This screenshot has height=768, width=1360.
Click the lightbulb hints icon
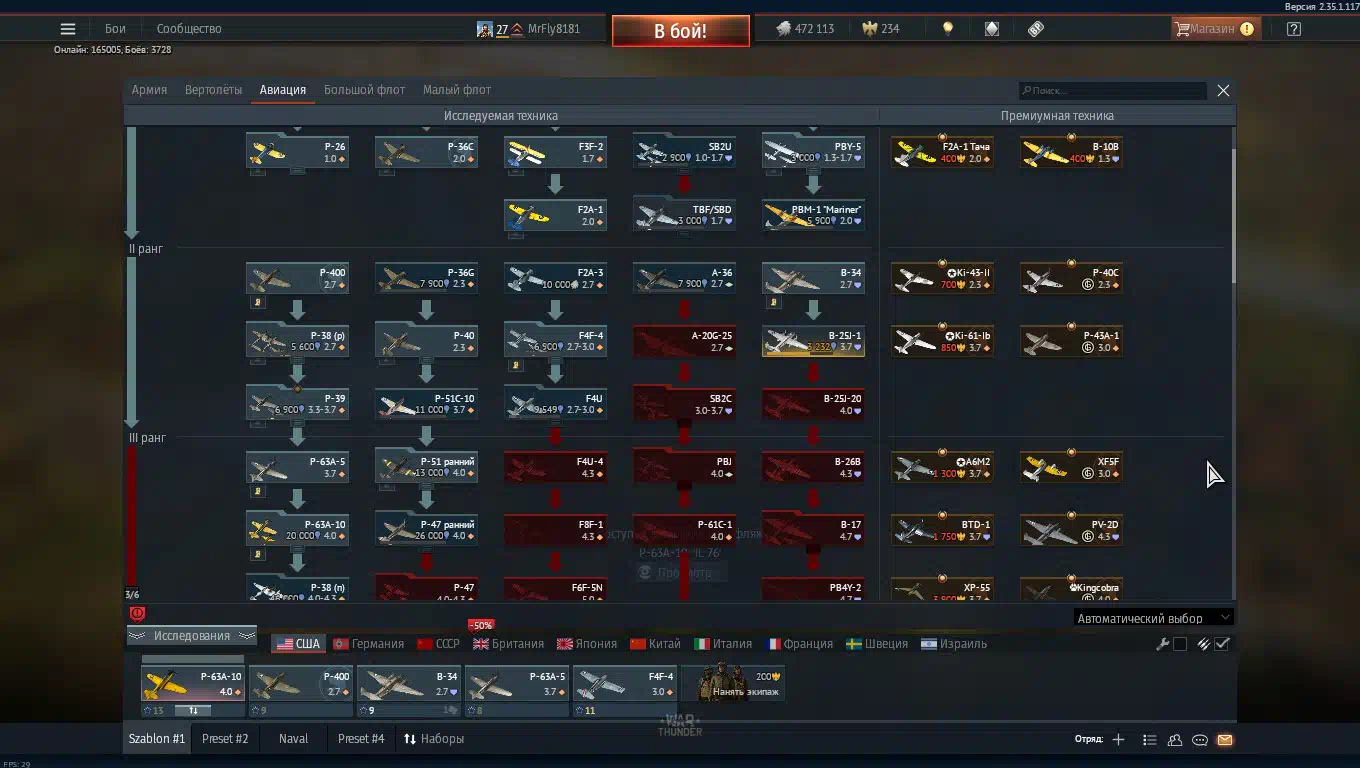coord(948,29)
